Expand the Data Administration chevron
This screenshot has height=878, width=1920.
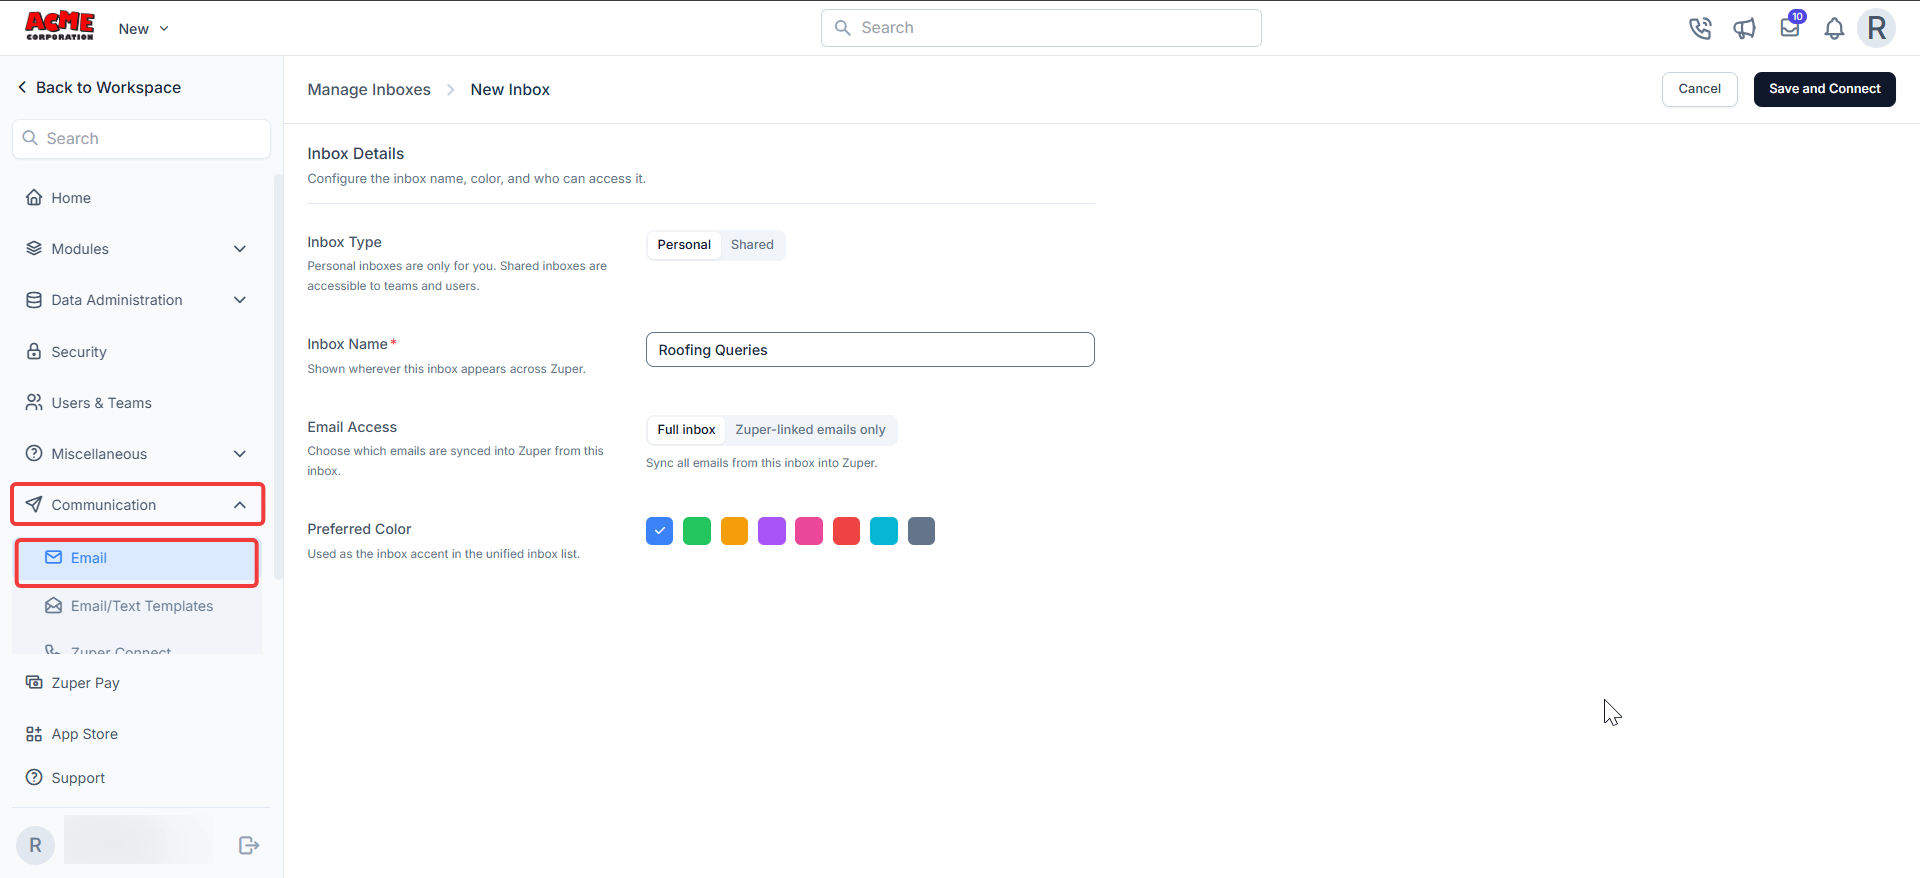[x=240, y=299]
